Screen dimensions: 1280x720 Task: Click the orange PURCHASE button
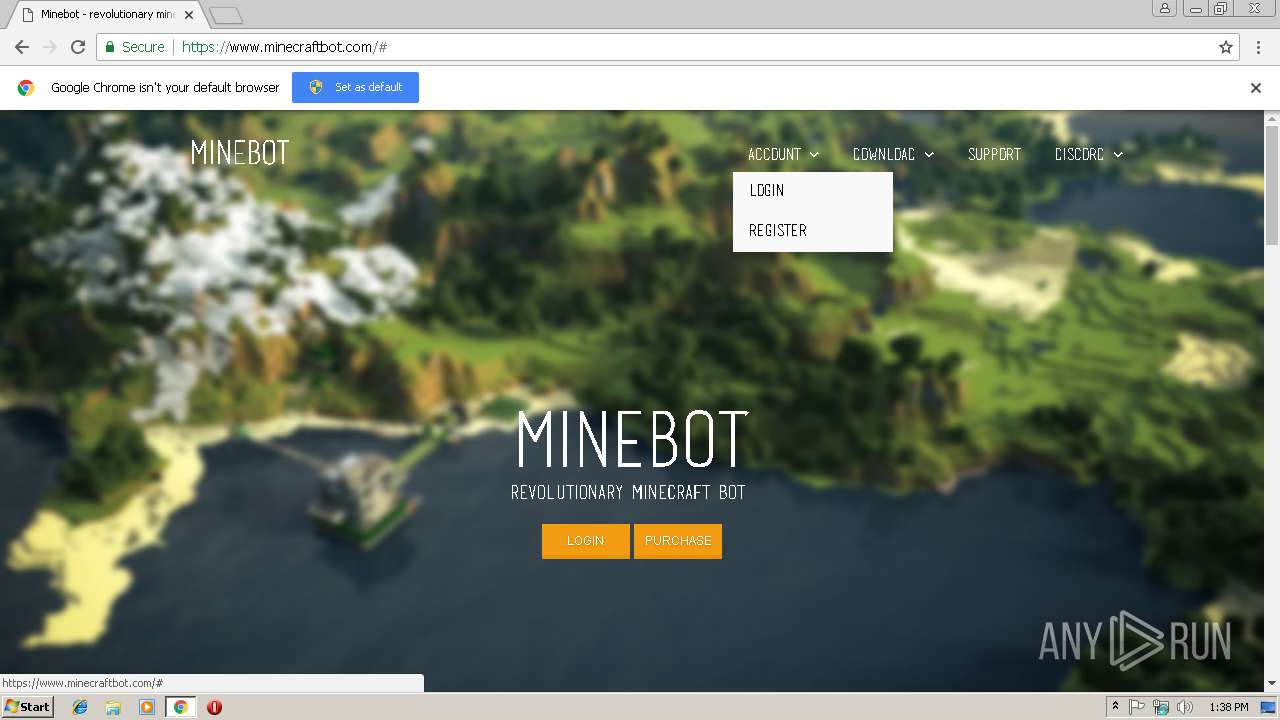(678, 541)
